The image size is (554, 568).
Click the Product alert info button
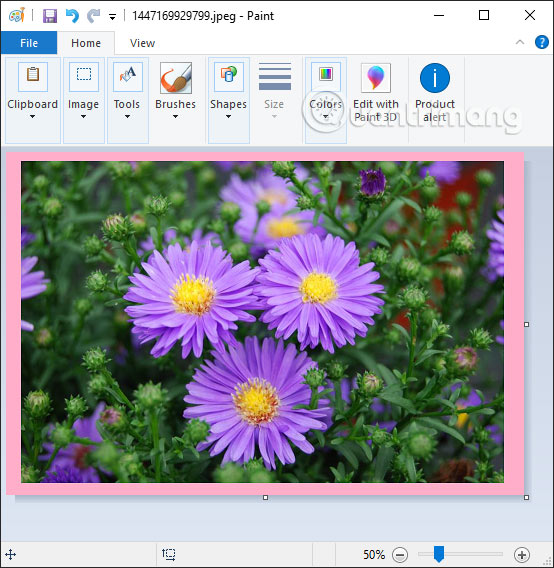[435, 93]
